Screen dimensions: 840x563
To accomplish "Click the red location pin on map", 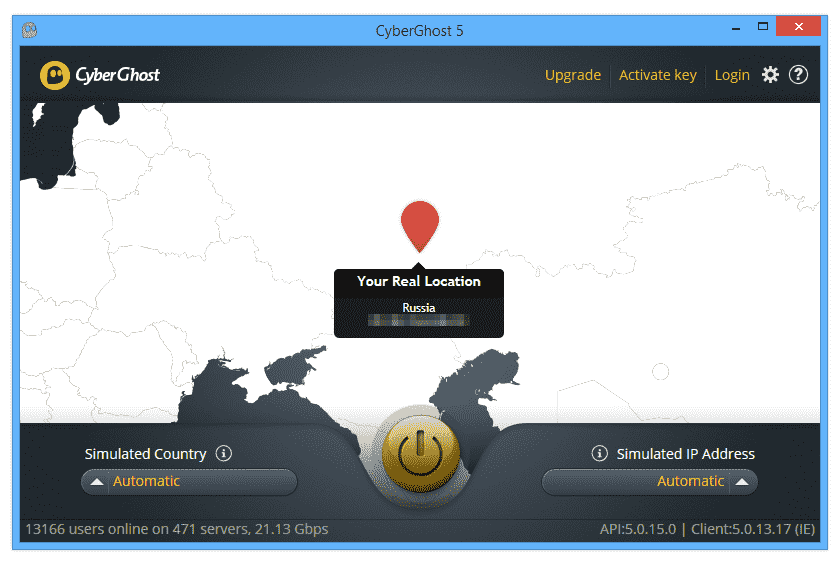I will (420, 223).
